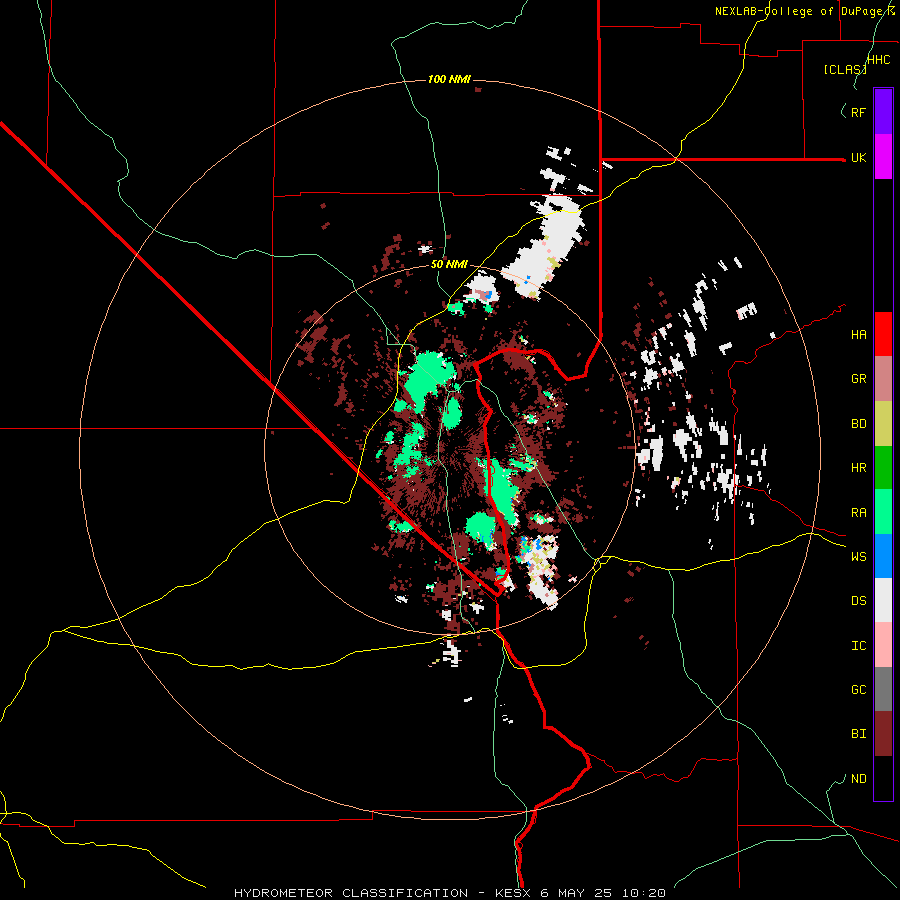Image resolution: width=900 pixels, height=900 pixels.
Task: Click the RA rain legend swatch
Action: click(883, 512)
